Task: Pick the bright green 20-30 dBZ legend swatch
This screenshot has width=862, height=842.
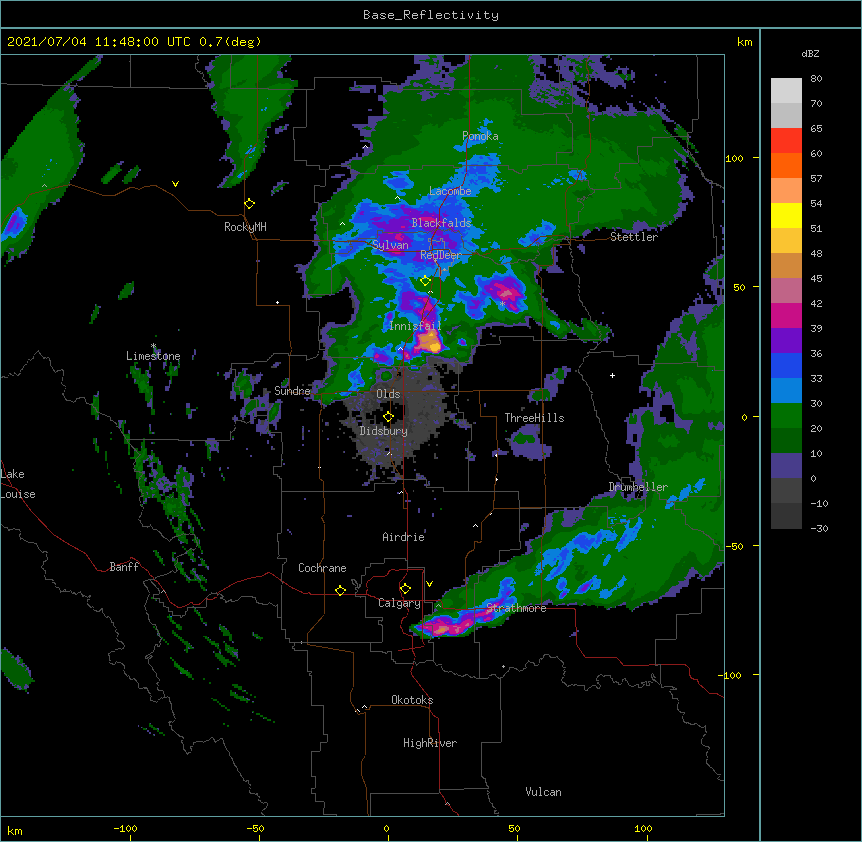Action: 786,416
